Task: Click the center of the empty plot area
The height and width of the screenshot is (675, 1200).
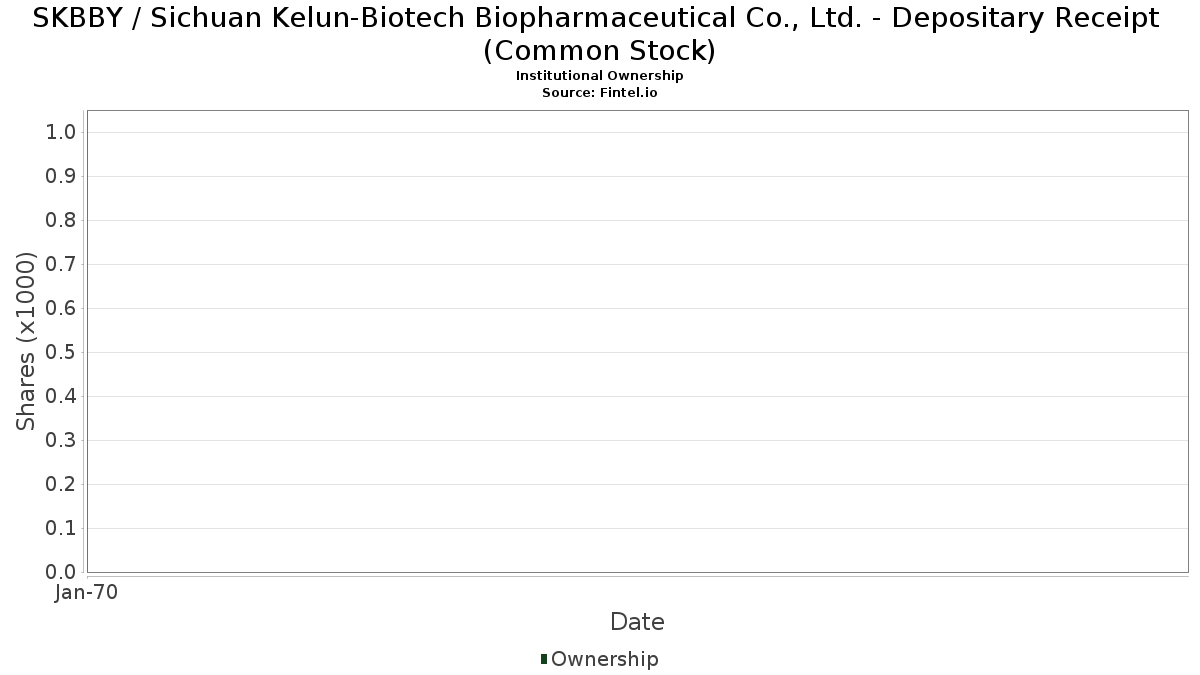Action: (x=637, y=341)
